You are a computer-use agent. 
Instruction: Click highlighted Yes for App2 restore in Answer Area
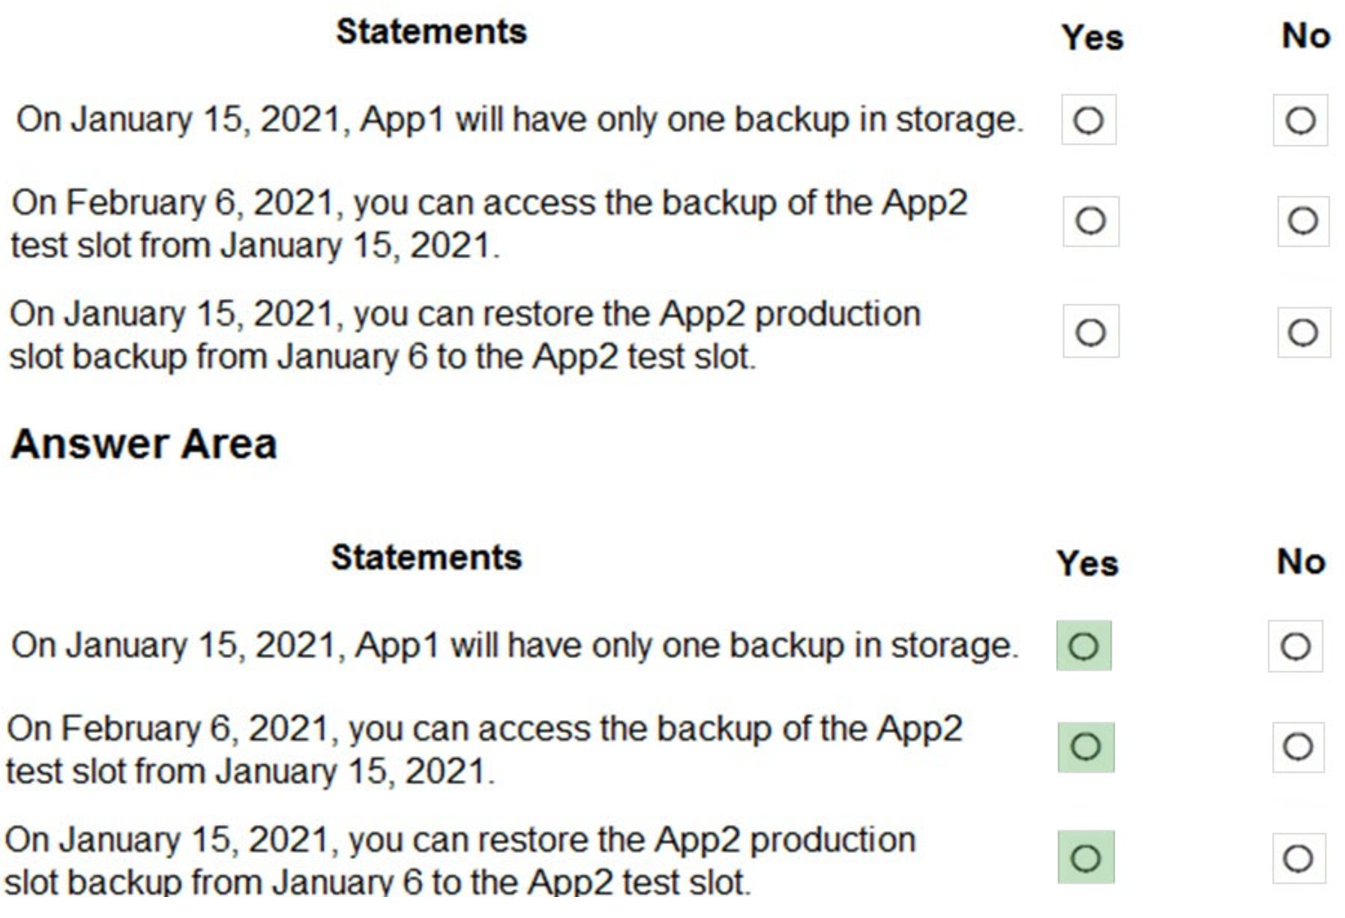coord(1085,858)
